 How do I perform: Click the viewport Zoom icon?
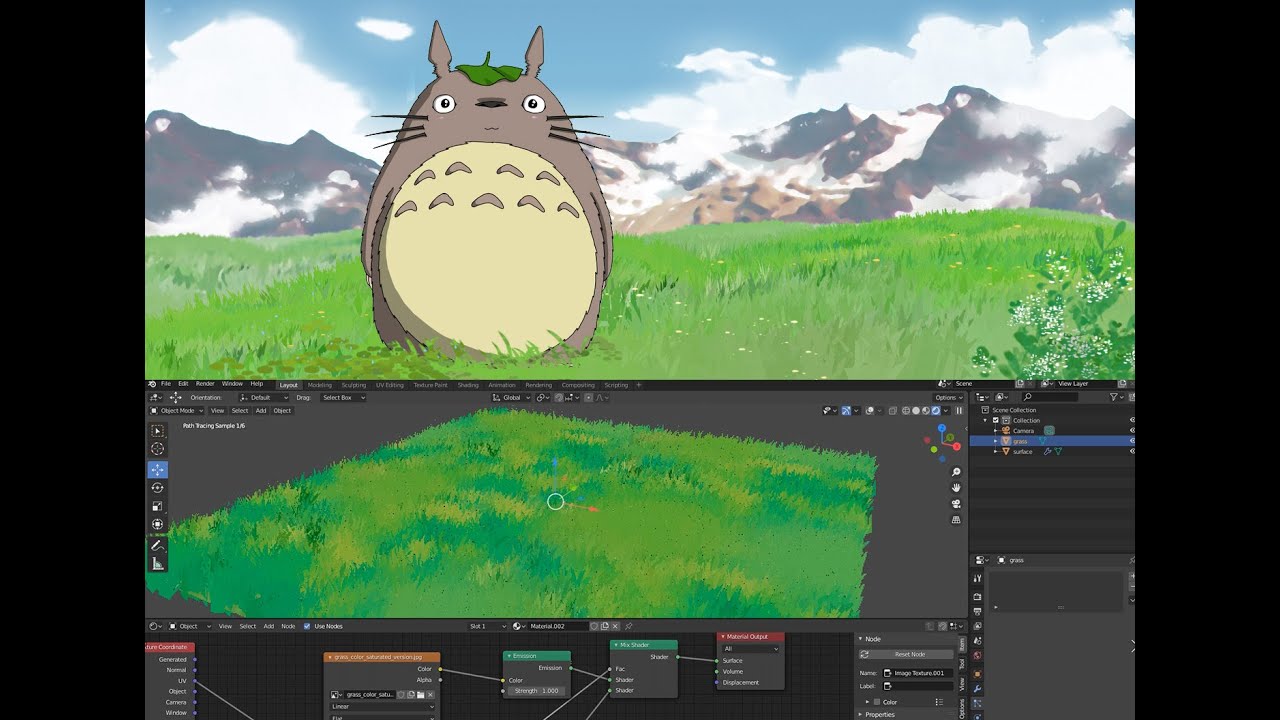pos(956,472)
